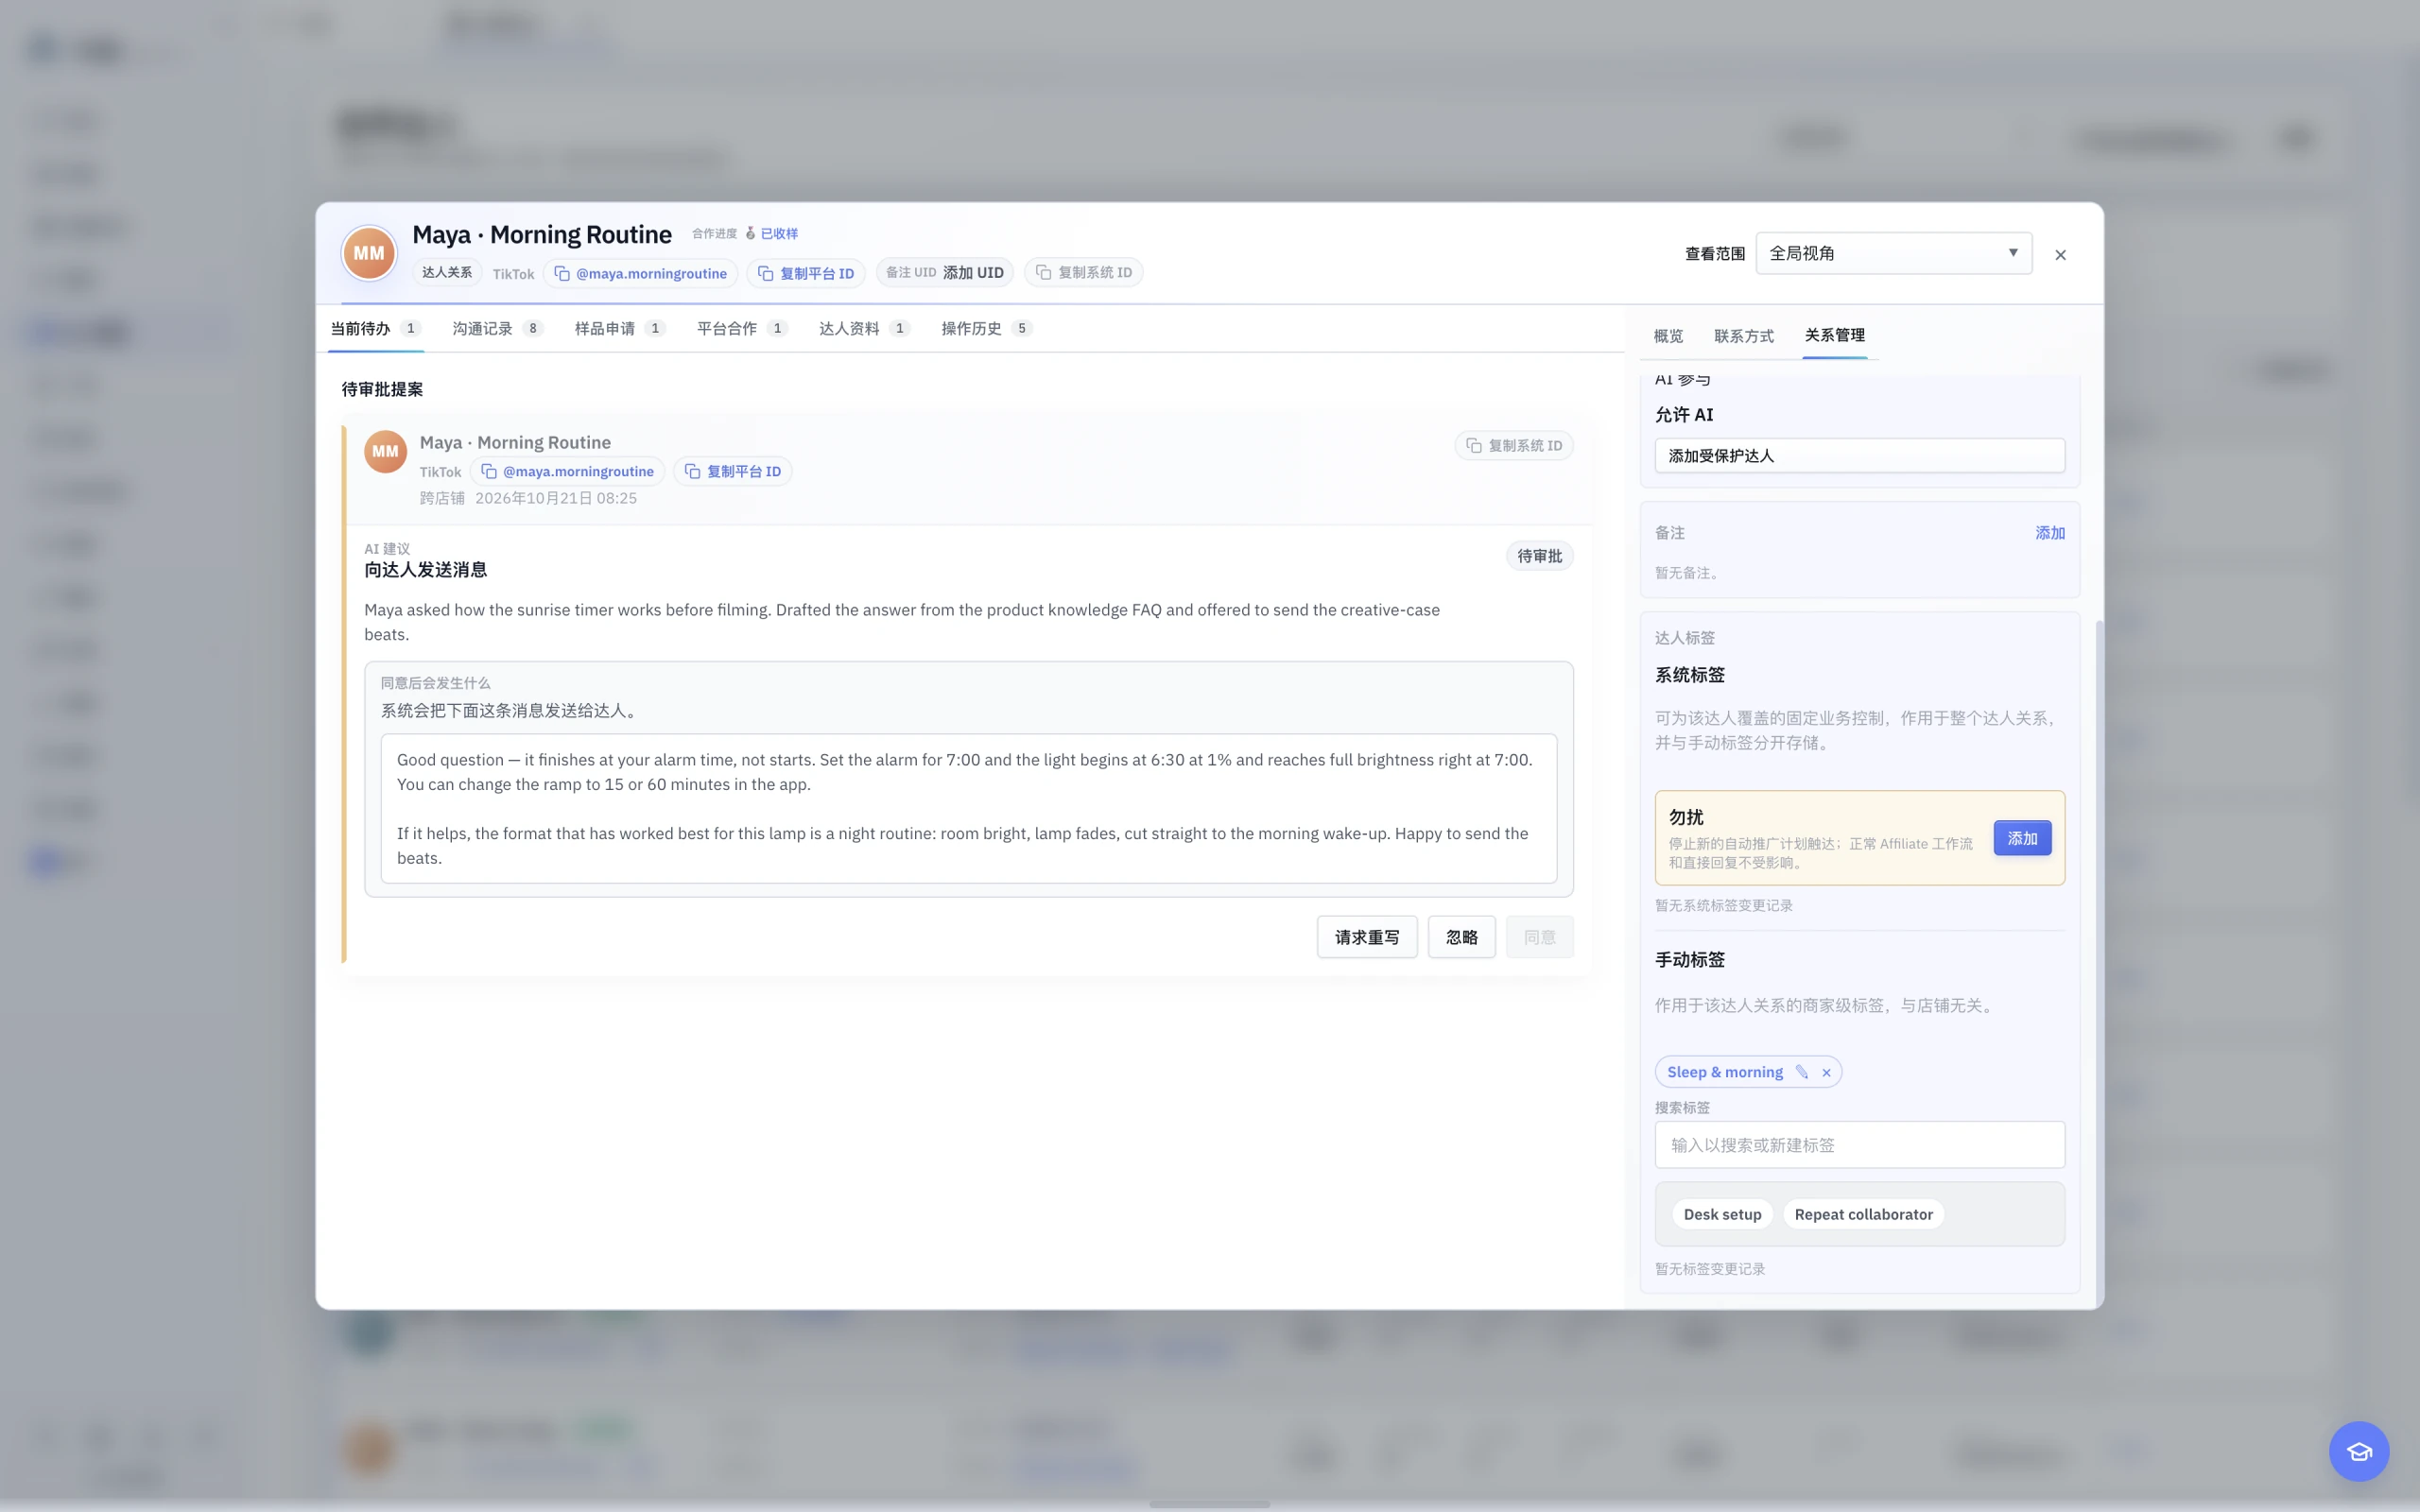This screenshot has width=2420, height=1512.
Task: Click 请求重写 button
Action: tap(1366, 937)
